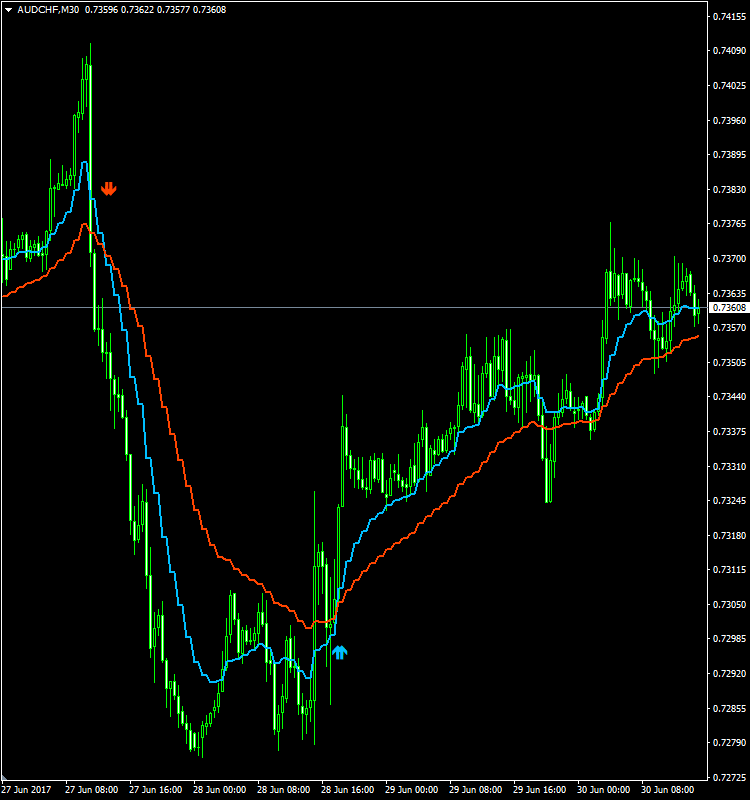Open the chart dropdown triangle beside AUDCHF
This screenshot has width=750, height=800.
[x=8, y=10]
